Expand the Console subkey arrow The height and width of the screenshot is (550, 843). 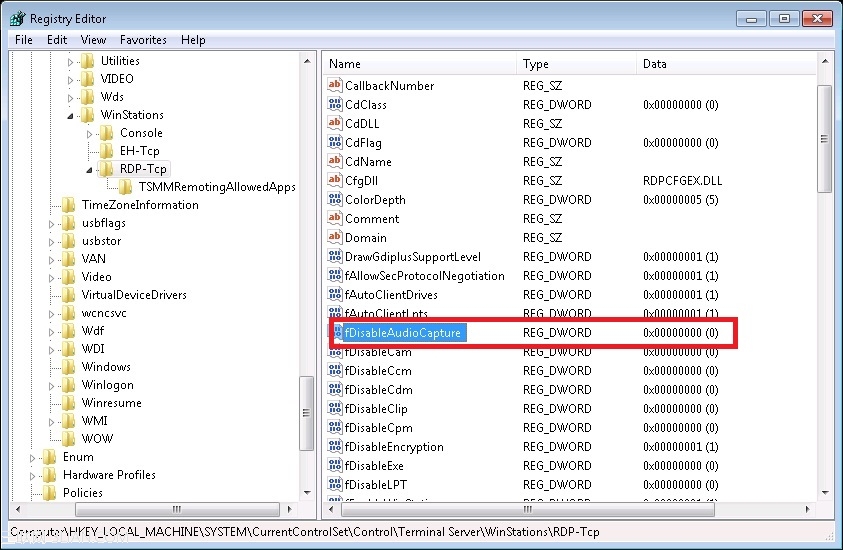(x=90, y=134)
